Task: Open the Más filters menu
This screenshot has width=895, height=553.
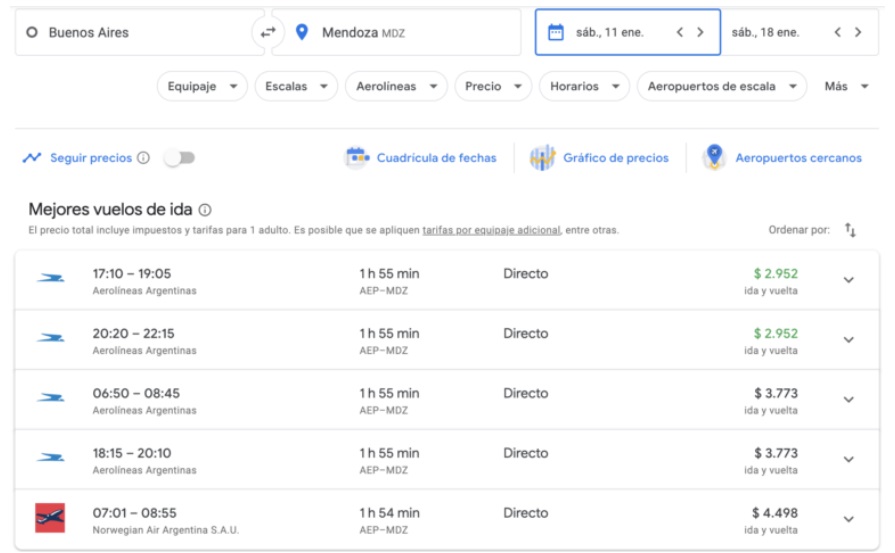Action: click(x=846, y=86)
